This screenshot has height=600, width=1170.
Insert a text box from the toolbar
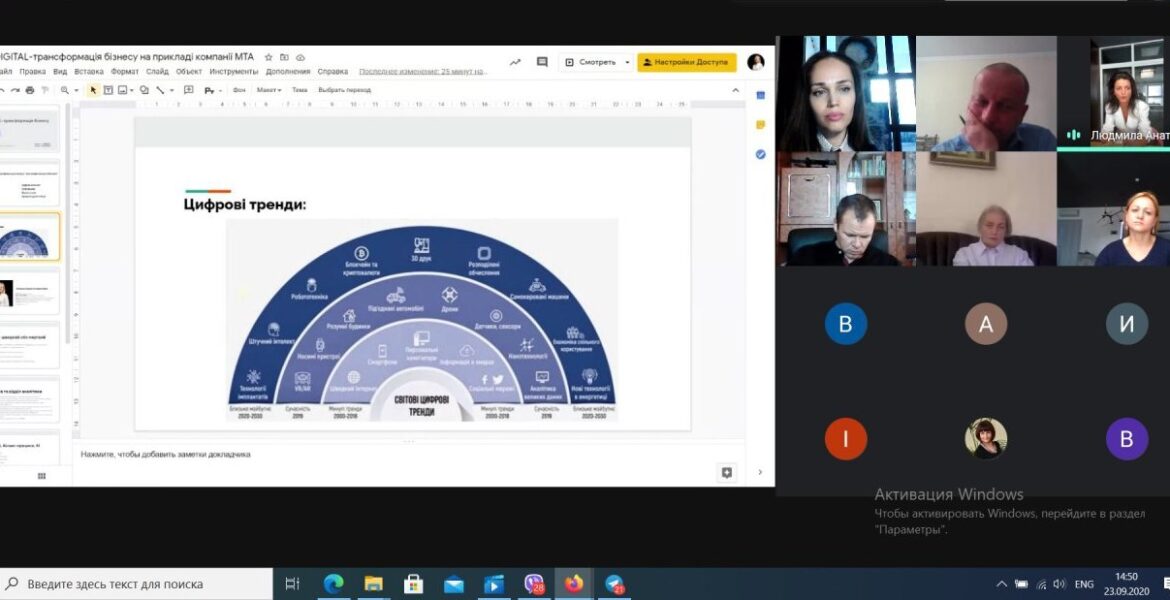108,90
